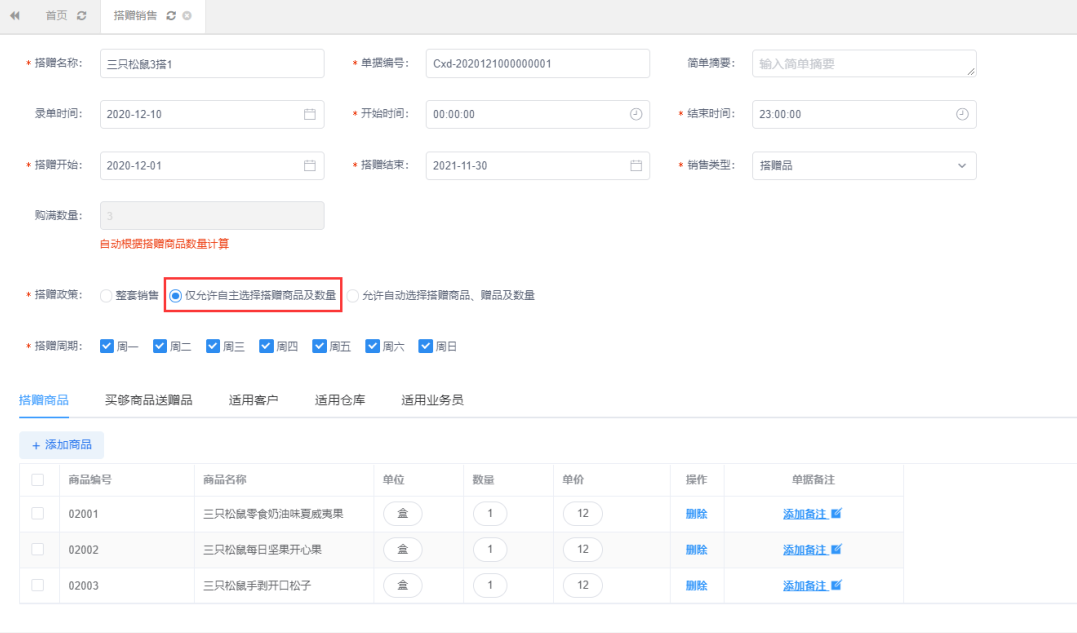Uncheck the 周四 checkbox

[266, 346]
